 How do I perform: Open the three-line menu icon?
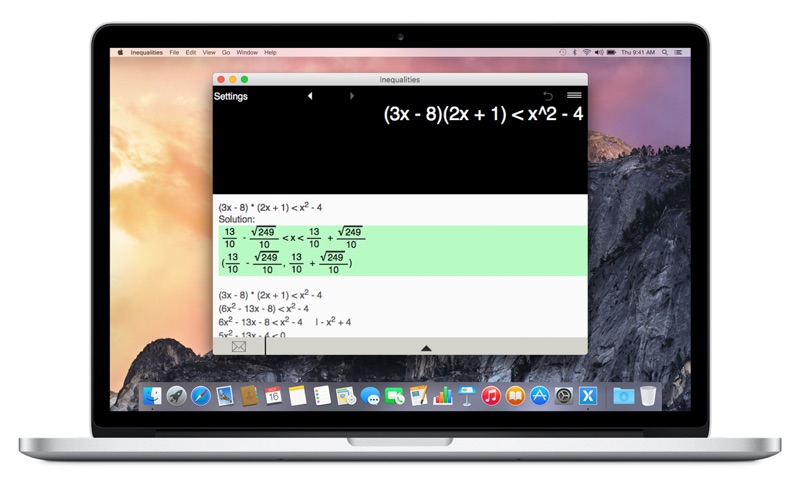click(574, 95)
